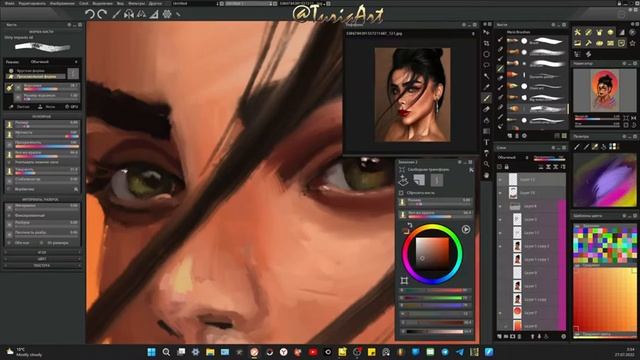Image resolution: width=640 pixels, height=360 pixels.
Task: Adjust the layer opacity slider
Action: [549, 158]
